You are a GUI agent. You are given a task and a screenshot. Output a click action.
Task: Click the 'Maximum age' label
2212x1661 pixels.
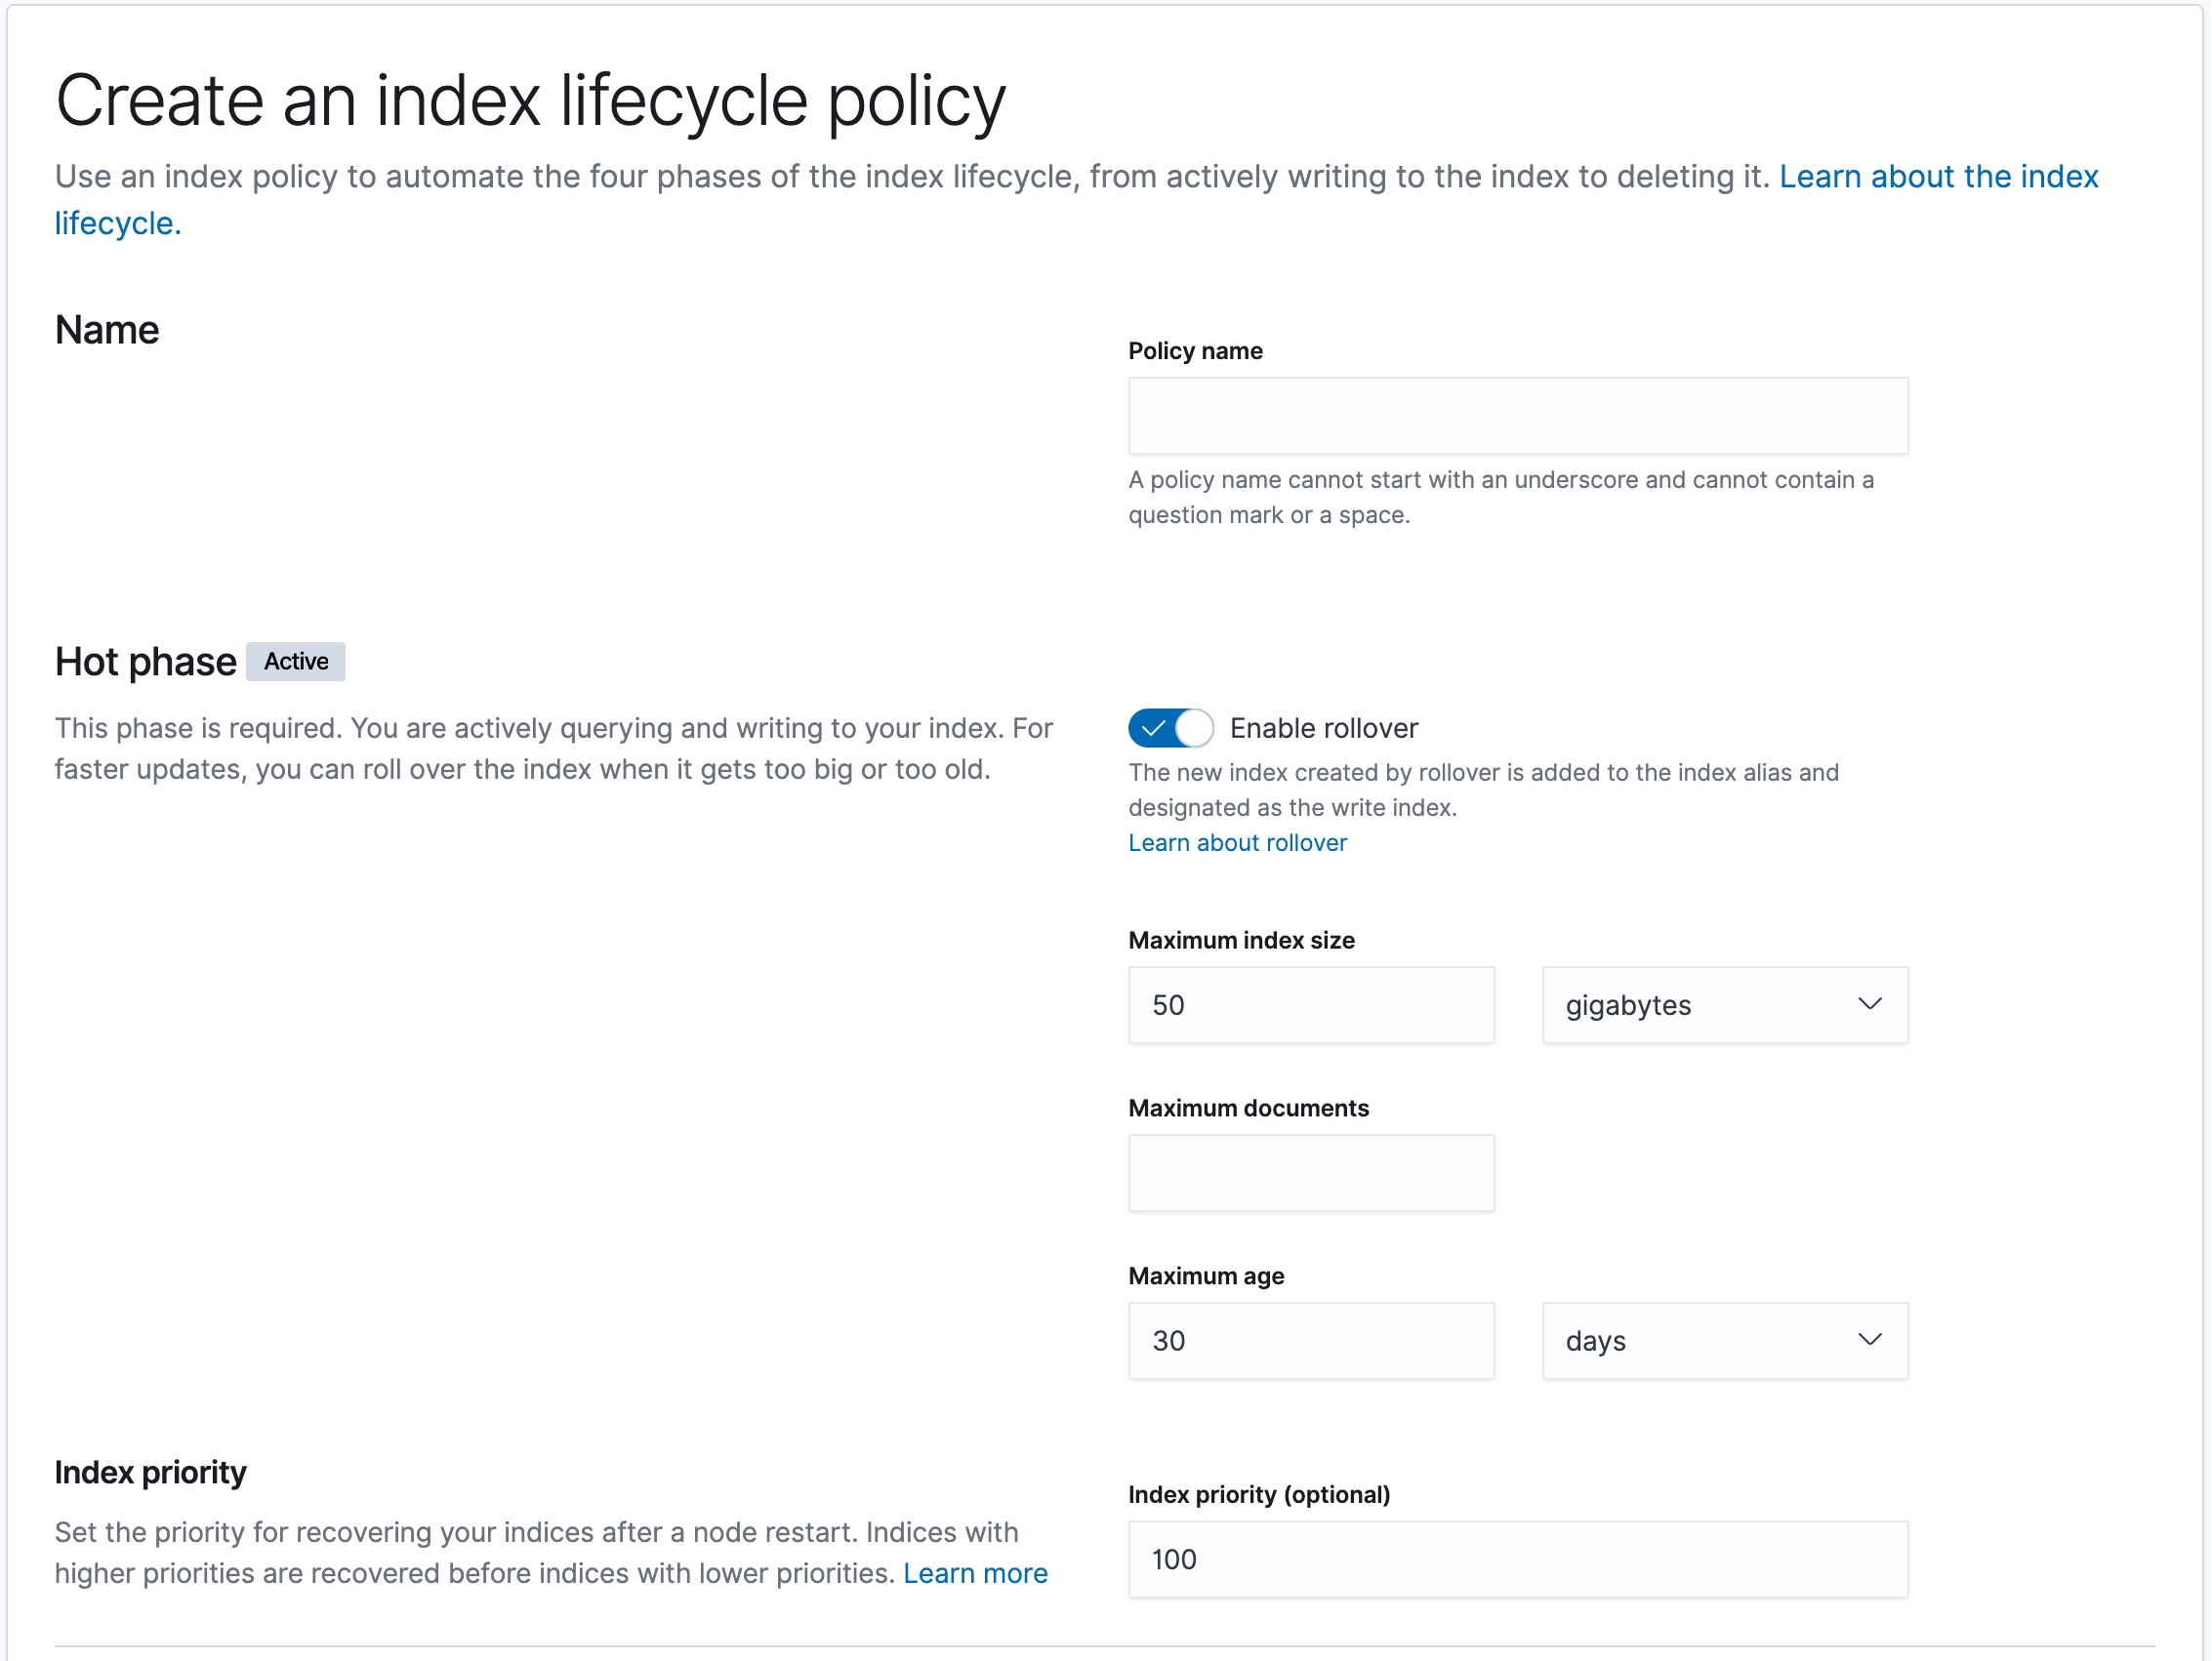[1206, 1276]
